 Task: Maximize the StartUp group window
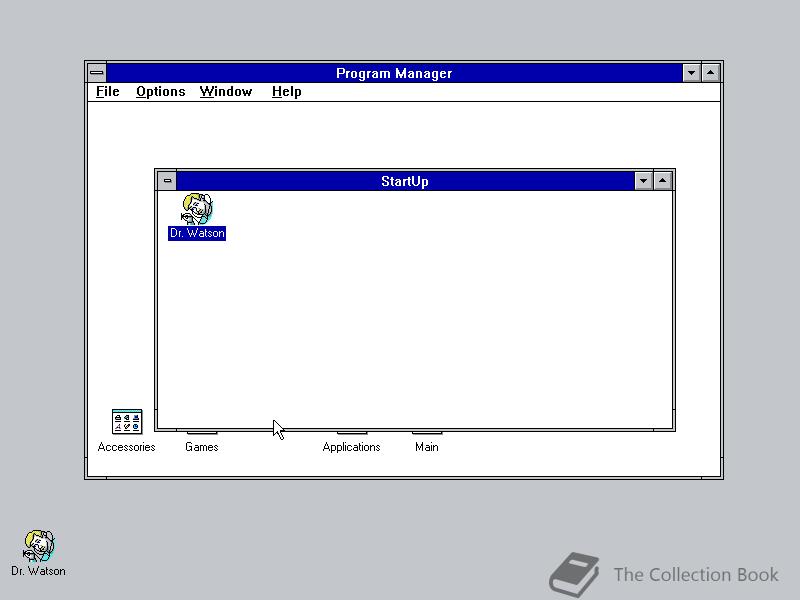663,181
